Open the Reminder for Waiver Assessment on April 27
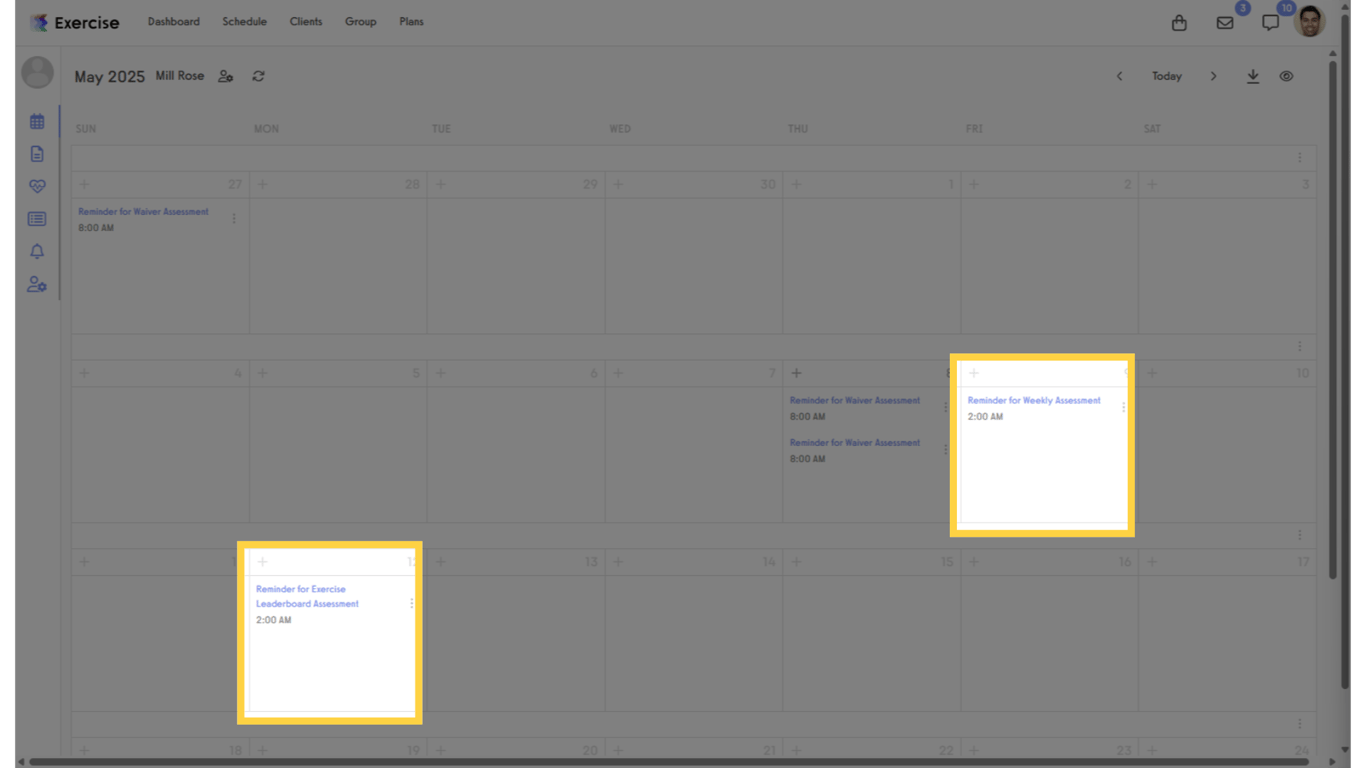 pyautogui.click(x=143, y=211)
